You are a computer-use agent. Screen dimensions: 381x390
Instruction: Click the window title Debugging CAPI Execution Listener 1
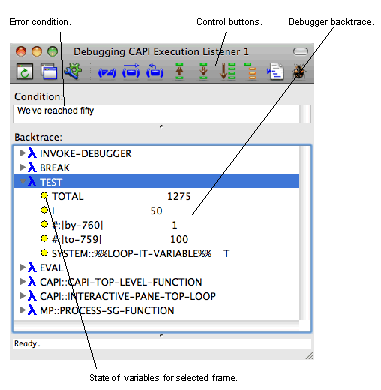[x=161, y=52]
